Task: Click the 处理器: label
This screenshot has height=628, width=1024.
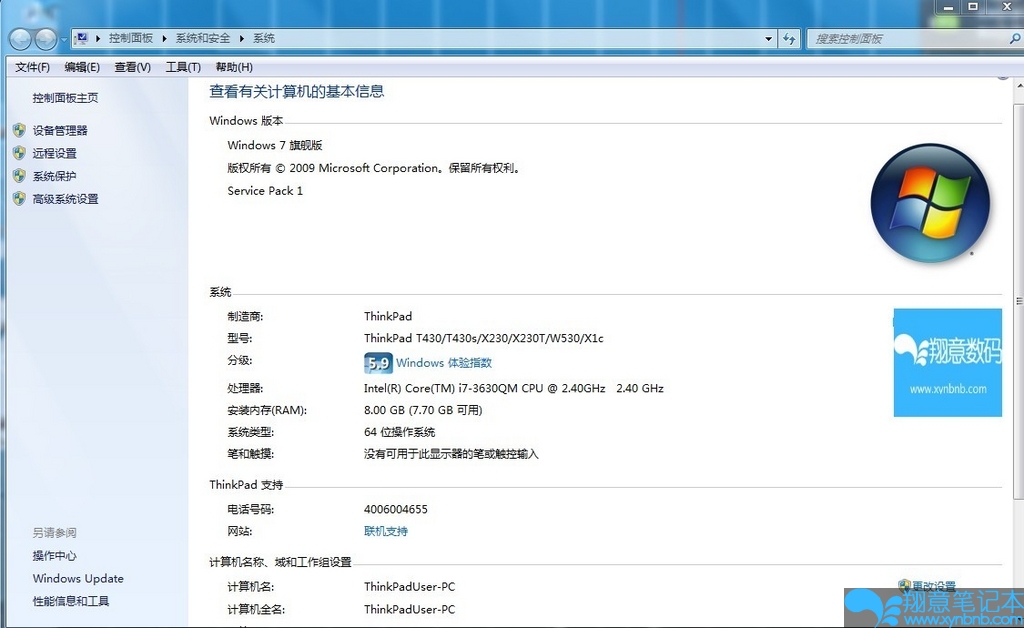Action: point(245,388)
